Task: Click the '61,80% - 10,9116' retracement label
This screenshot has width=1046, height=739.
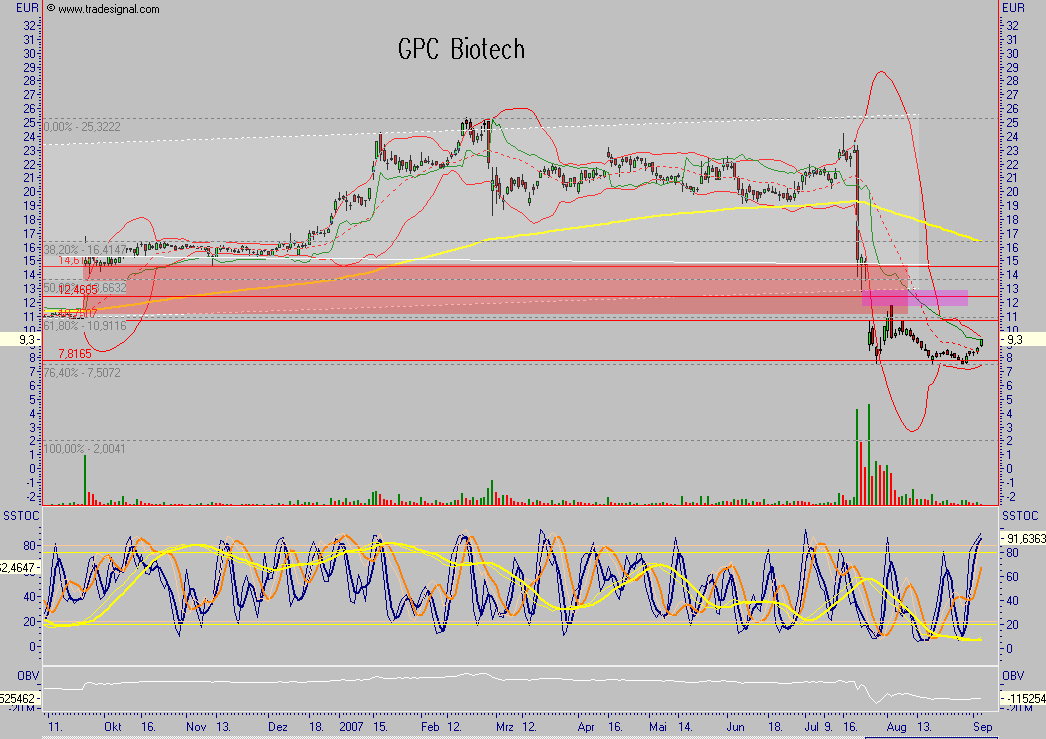Action: (x=85, y=325)
